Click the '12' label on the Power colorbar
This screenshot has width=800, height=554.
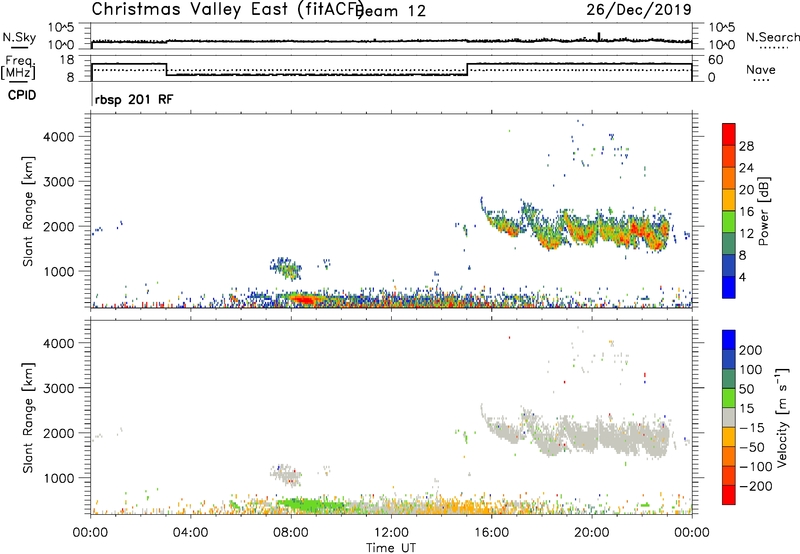point(746,234)
